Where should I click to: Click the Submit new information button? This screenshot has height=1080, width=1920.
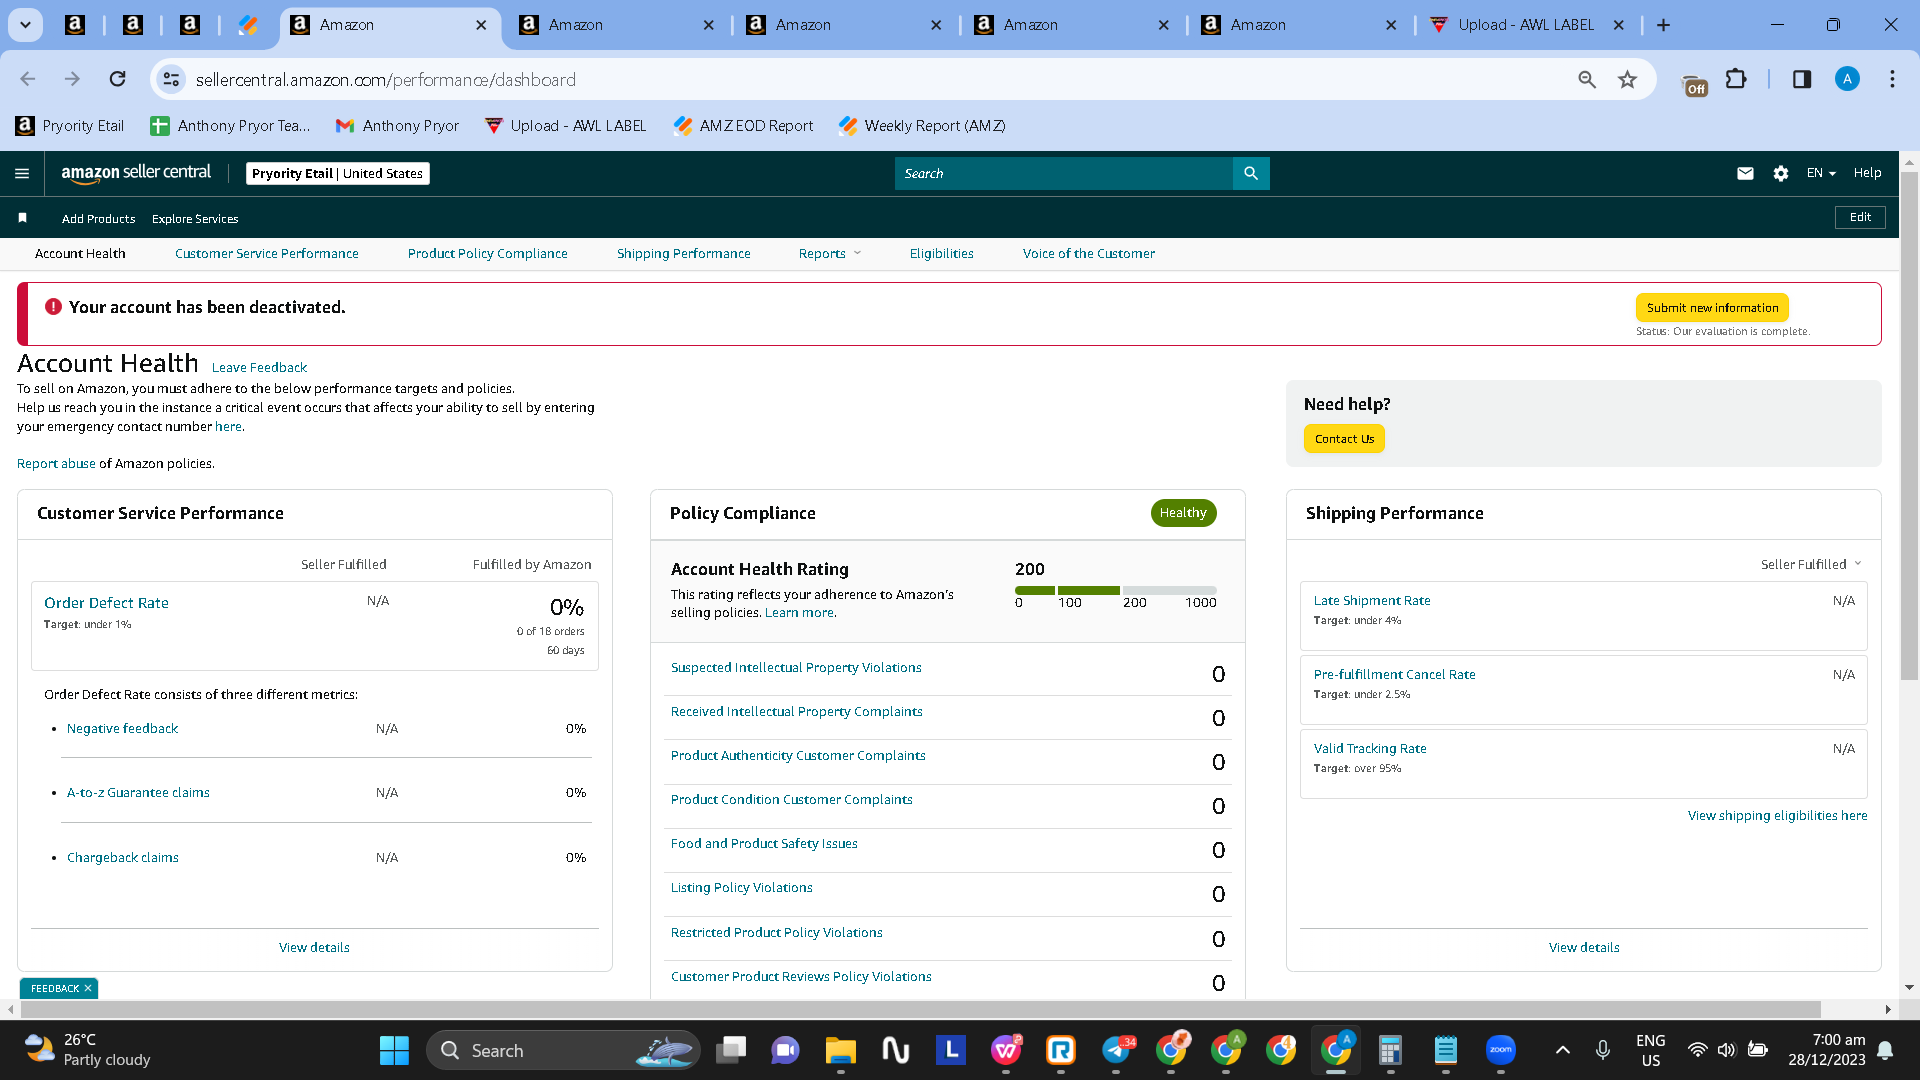1712,308
